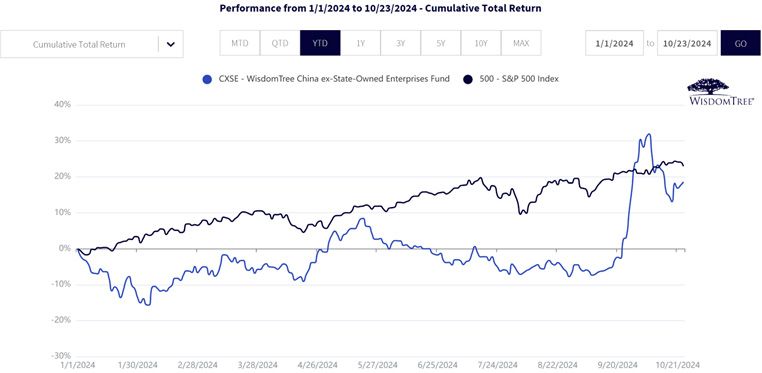762x373 pixels.
Task: Switch to the 3Y period
Action: pos(400,43)
